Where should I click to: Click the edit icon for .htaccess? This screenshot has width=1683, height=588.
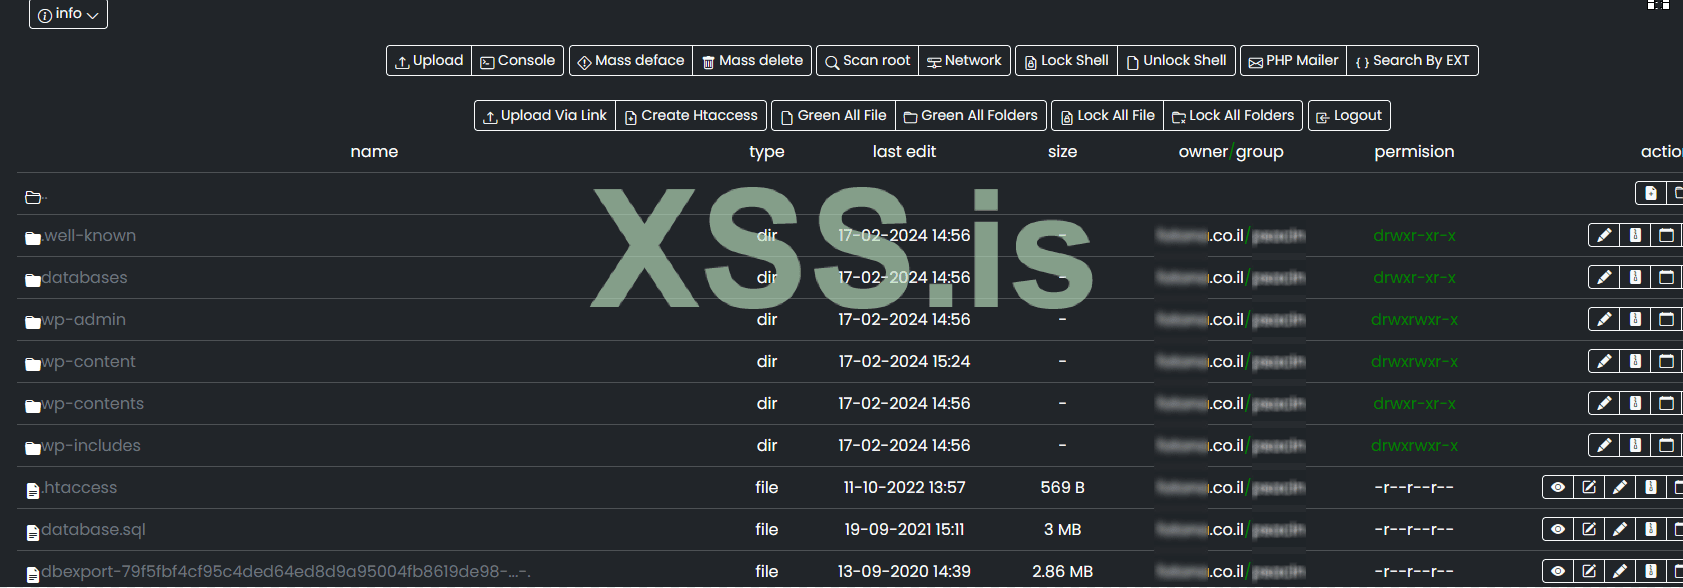[x=1589, y=488]
